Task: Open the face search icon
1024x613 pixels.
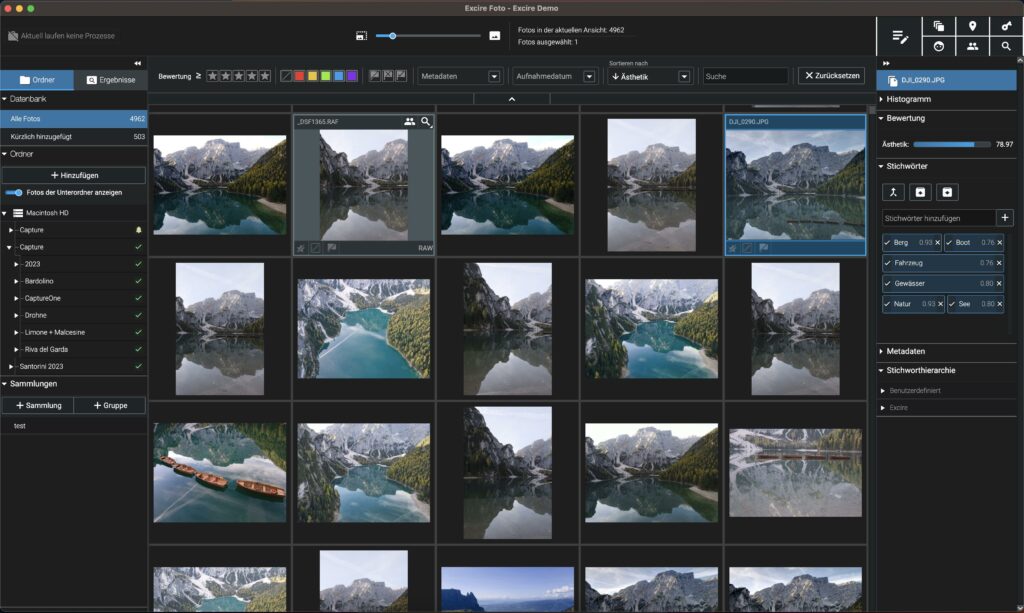Action: (x=938, y=46)
